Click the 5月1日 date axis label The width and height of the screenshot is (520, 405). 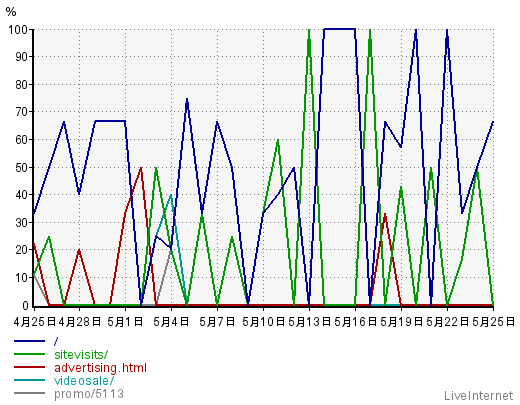point(125,322)
